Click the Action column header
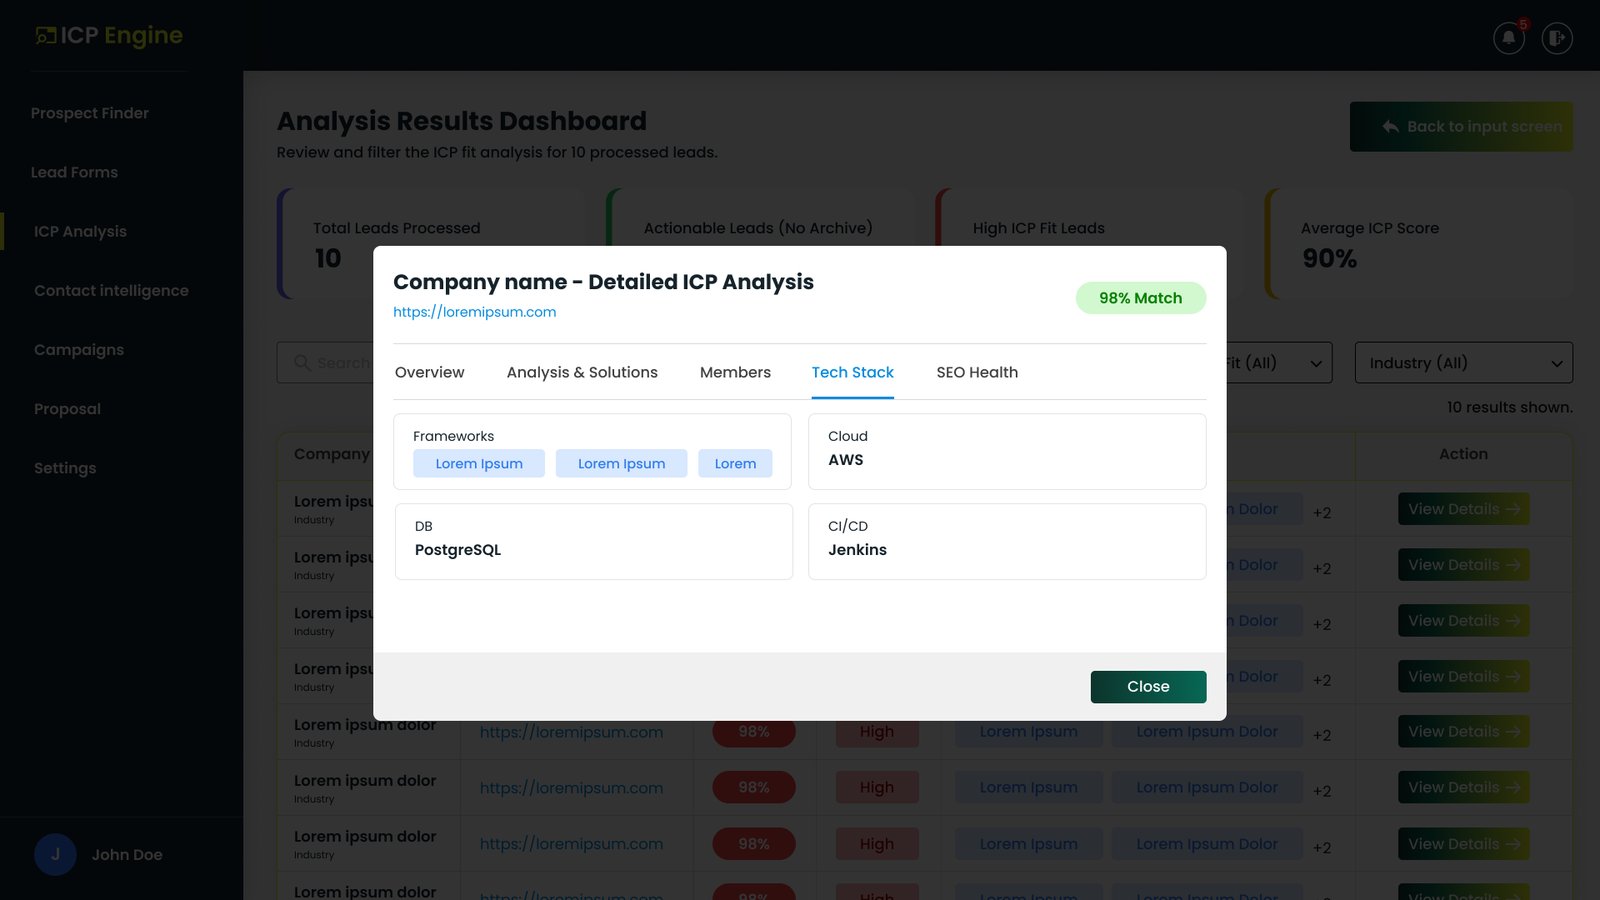Screen dimensions: 1600x900 pos(1463,454)
